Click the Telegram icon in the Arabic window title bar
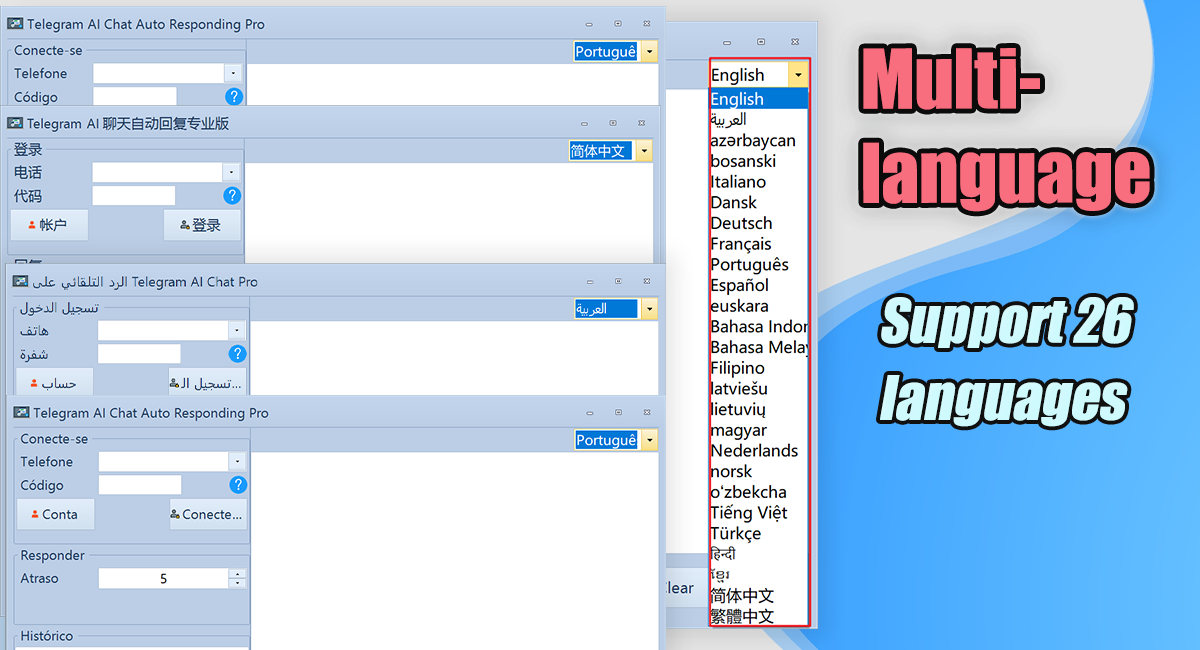The image size is (1200, 650). point(22,281)
